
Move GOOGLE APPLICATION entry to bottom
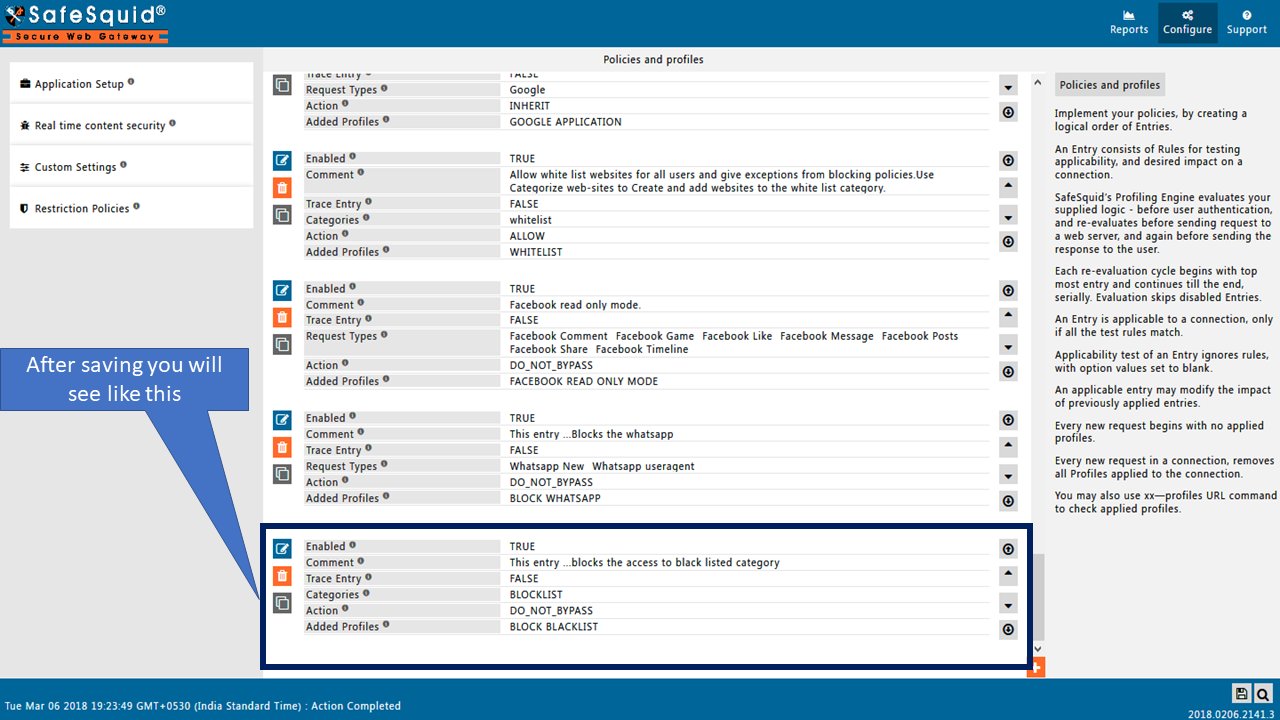coord(1008,112)
